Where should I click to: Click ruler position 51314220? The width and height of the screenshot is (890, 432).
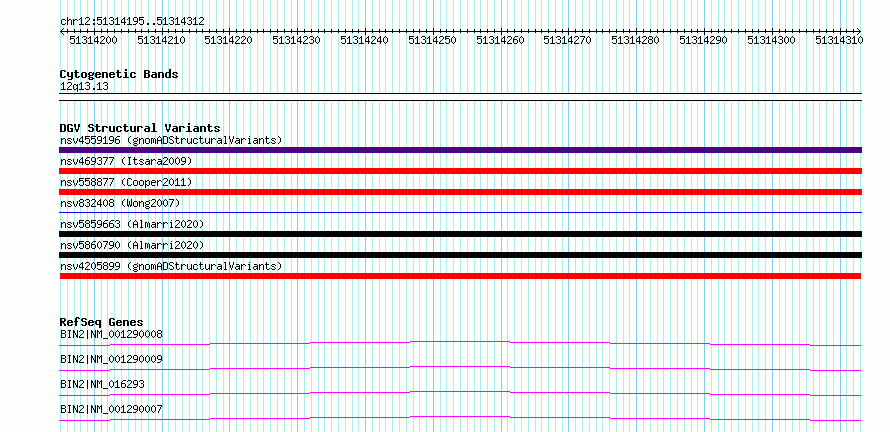tap(229, 40)
